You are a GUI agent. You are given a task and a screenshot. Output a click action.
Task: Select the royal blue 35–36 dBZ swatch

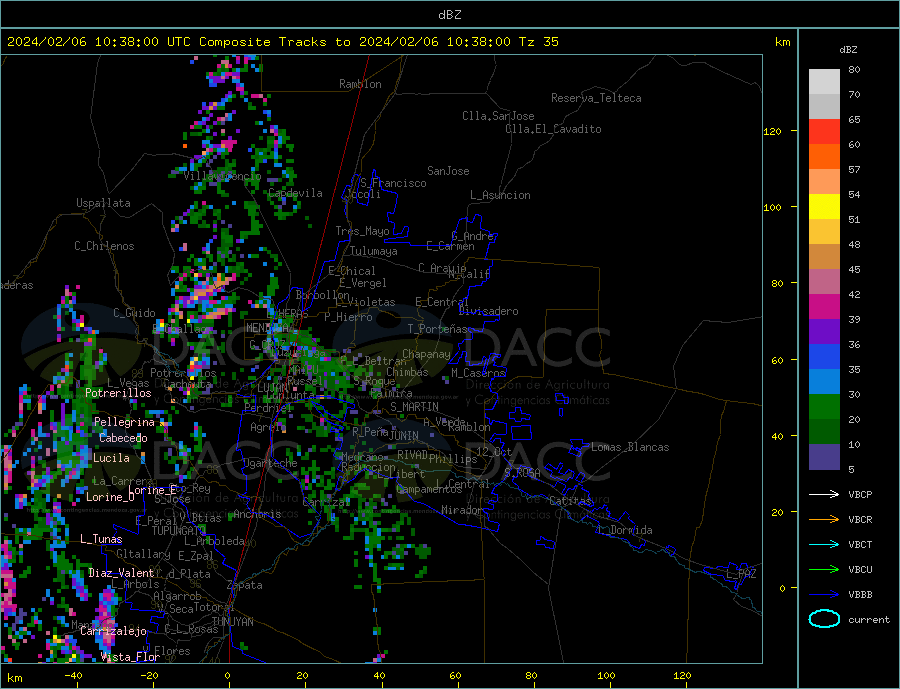tap(824, 357)
